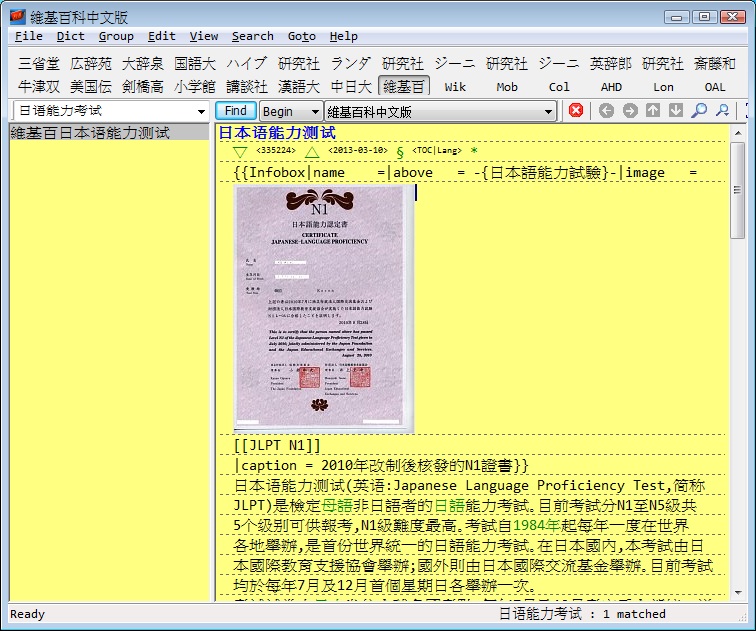Click the 日语能力考试 search input field
Viewport: 756px width, 631px height.
(104, 111)
